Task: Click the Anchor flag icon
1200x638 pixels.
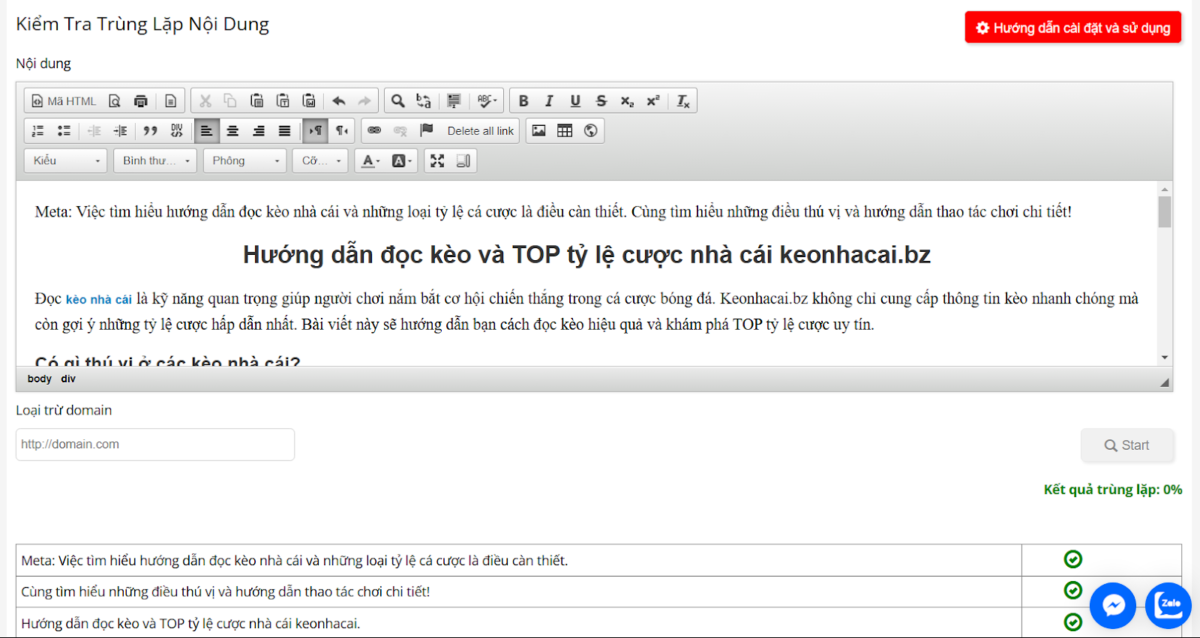Action: (427, 131)
